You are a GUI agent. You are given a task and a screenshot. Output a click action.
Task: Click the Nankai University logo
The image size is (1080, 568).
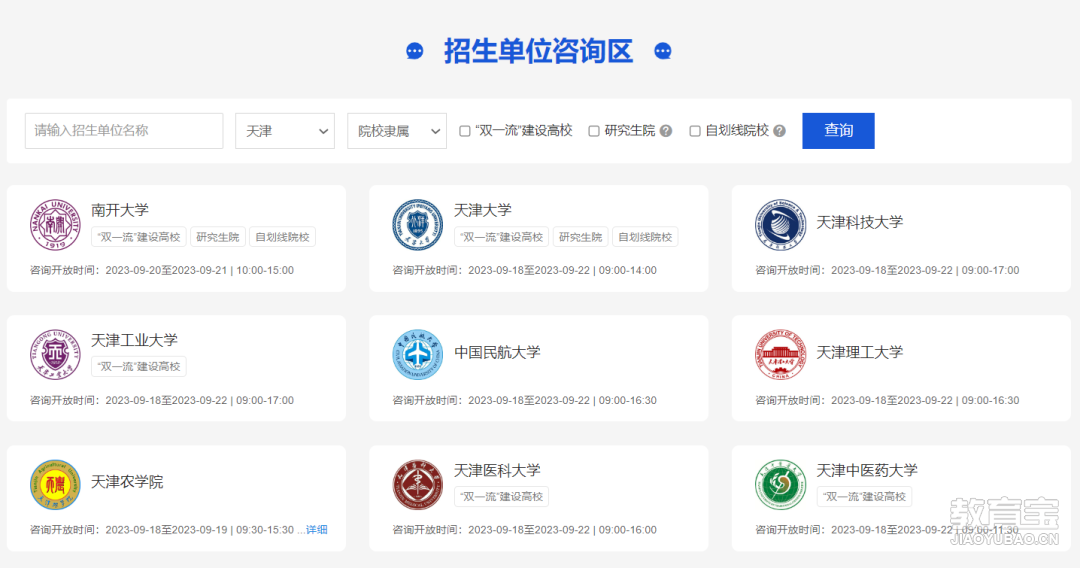(55, 225)
